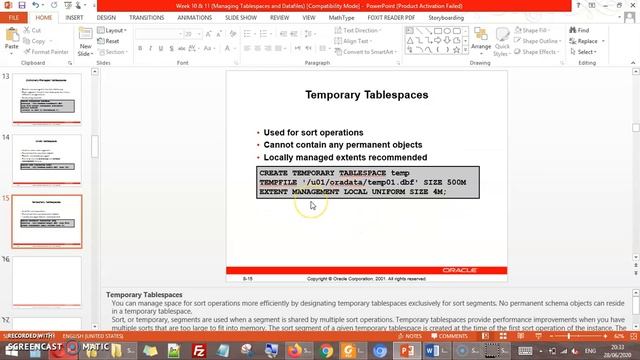
Task: Open the Shape Effects dropdown
Action: (537, 52)
